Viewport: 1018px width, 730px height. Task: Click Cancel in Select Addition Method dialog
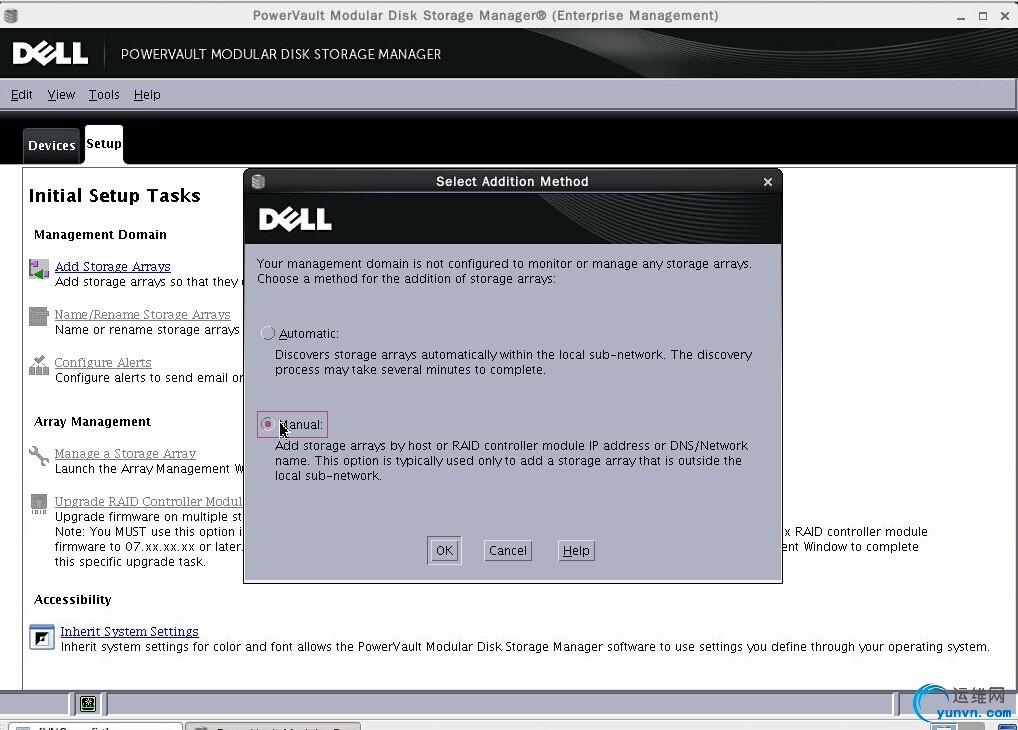(508, 551)
